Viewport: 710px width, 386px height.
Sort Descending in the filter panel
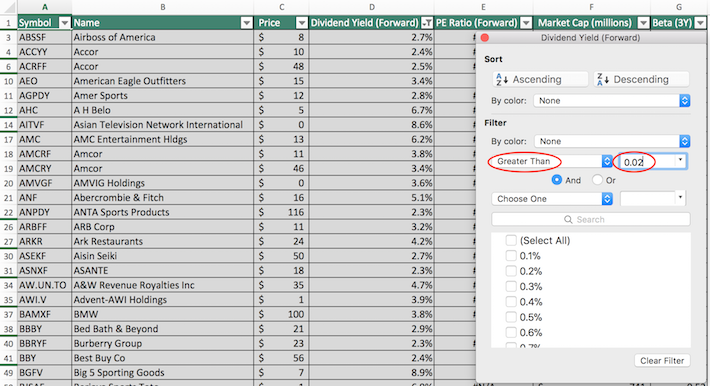point(641,79)
